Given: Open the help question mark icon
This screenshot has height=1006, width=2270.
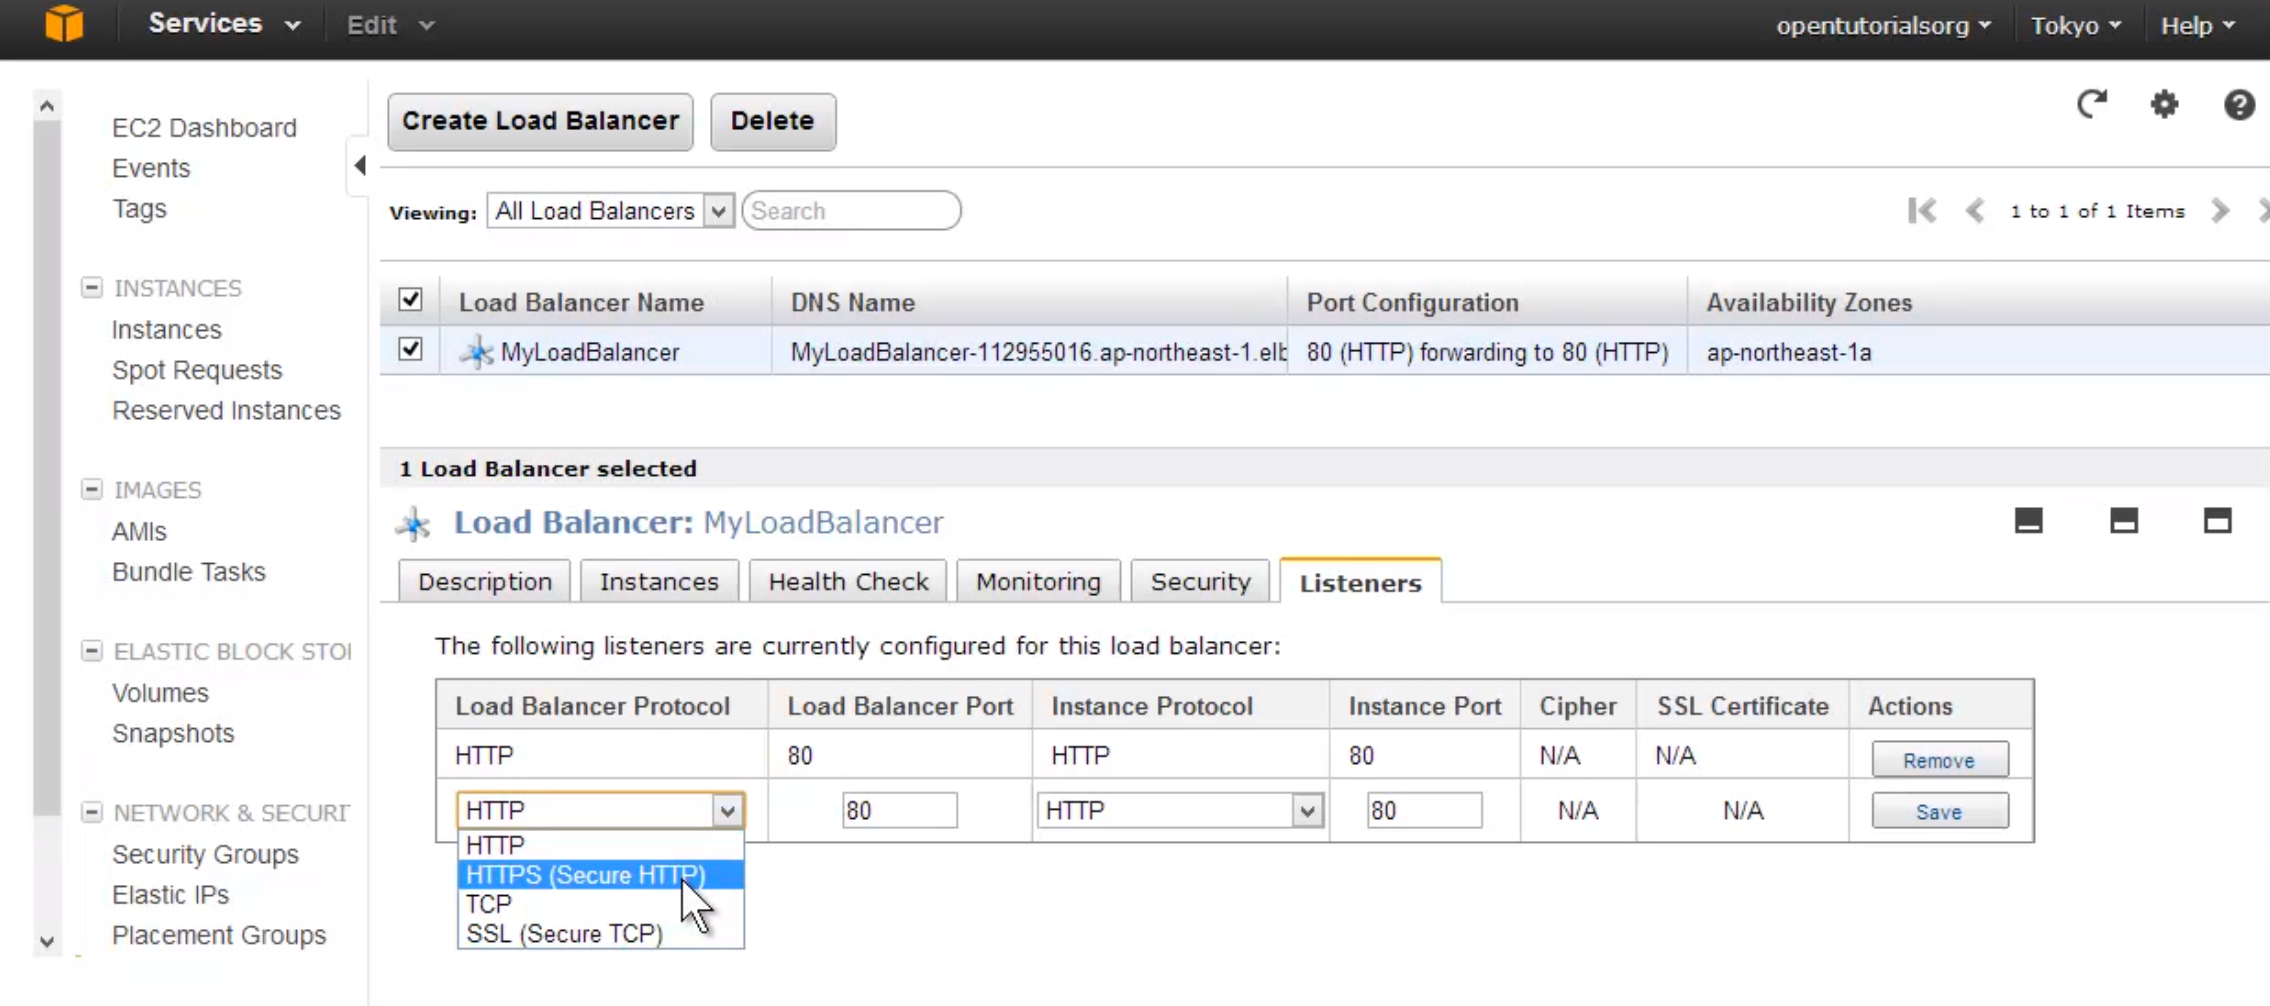Looking at the screenshot, I should (x=2239, y=104).
